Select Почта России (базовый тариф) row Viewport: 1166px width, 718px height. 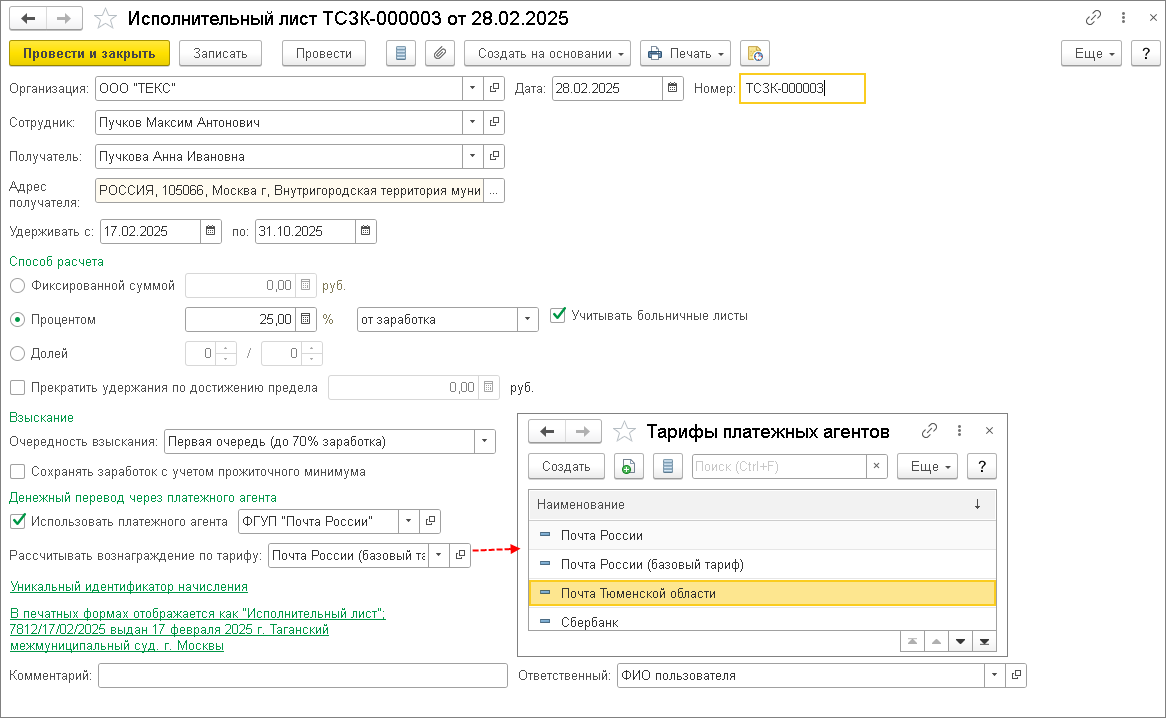(762, 564)
